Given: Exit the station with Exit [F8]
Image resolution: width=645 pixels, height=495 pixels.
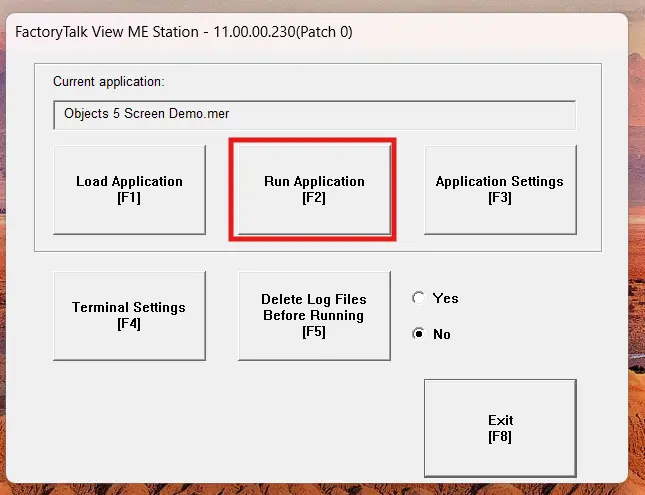Looking at the screenshot, I should [x=500, y=428].
